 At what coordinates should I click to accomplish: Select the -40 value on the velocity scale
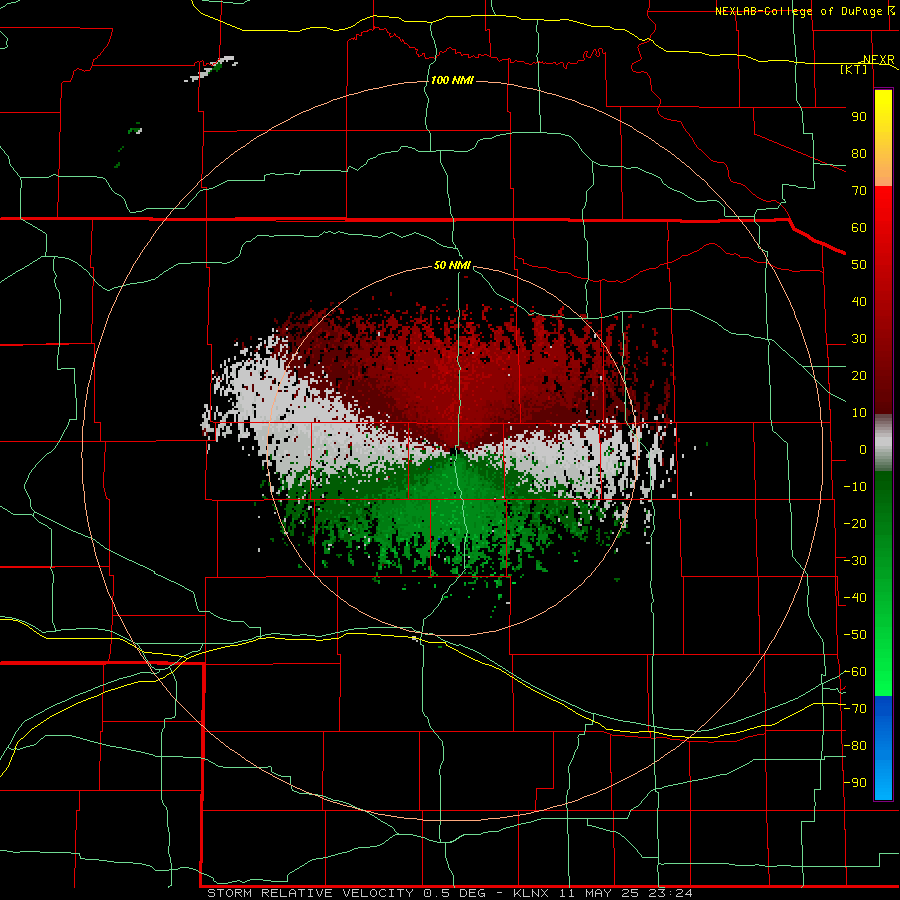[x=855, y=598]
